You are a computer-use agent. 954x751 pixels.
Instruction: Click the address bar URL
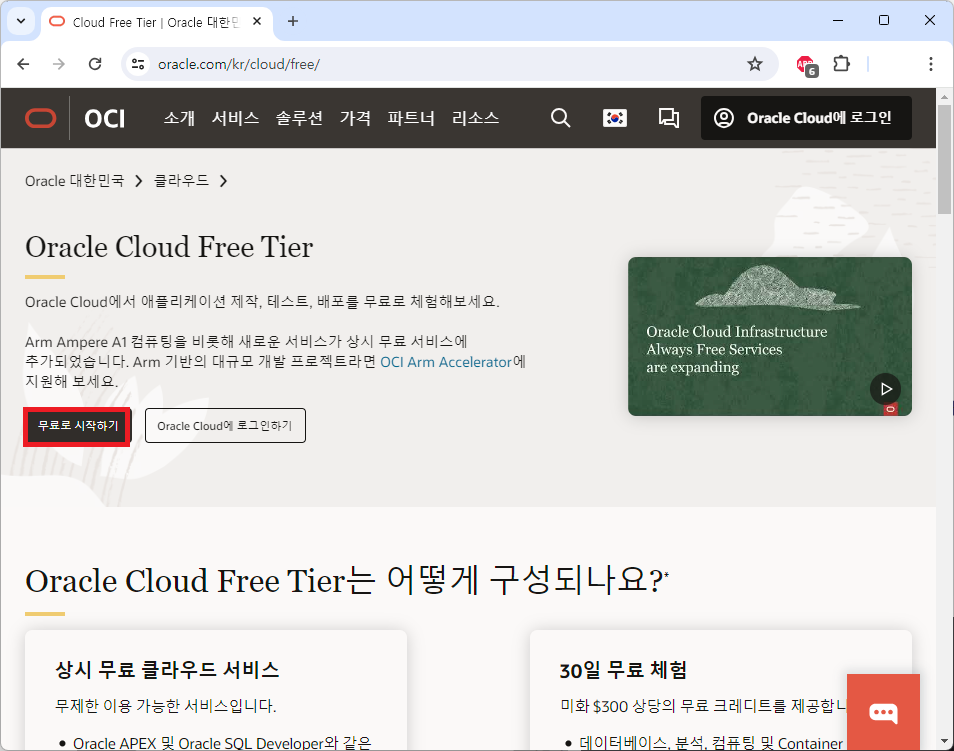(238, 65)
